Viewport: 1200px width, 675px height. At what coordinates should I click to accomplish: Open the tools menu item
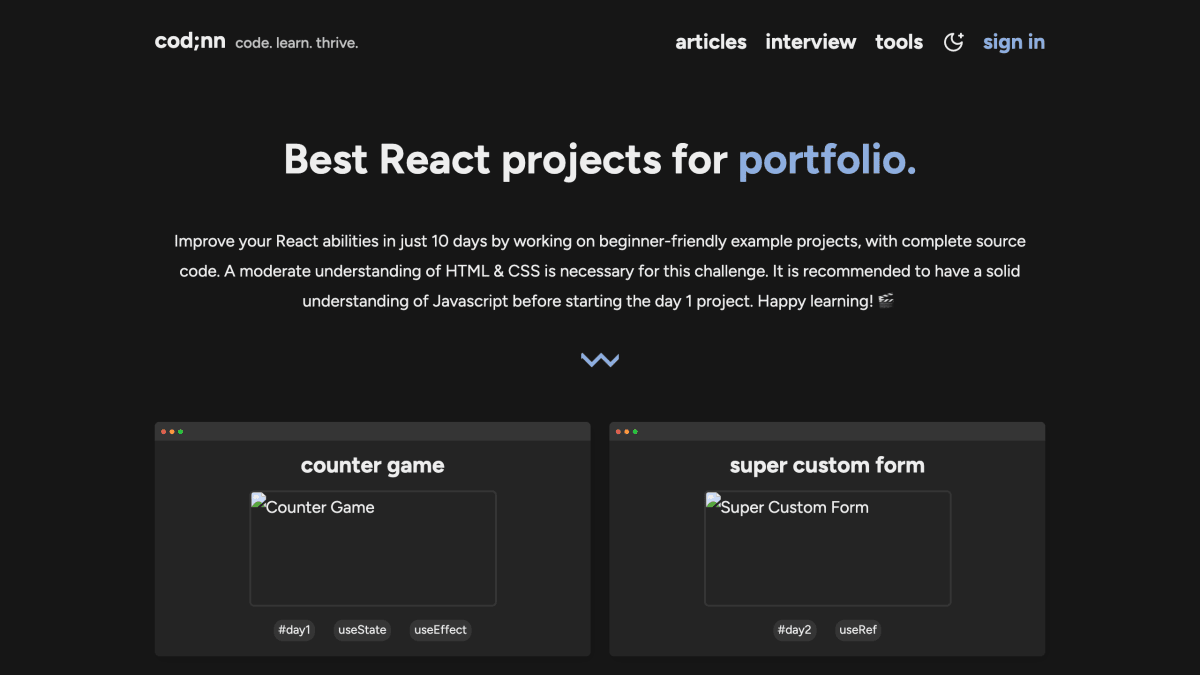tap(899, 42)
